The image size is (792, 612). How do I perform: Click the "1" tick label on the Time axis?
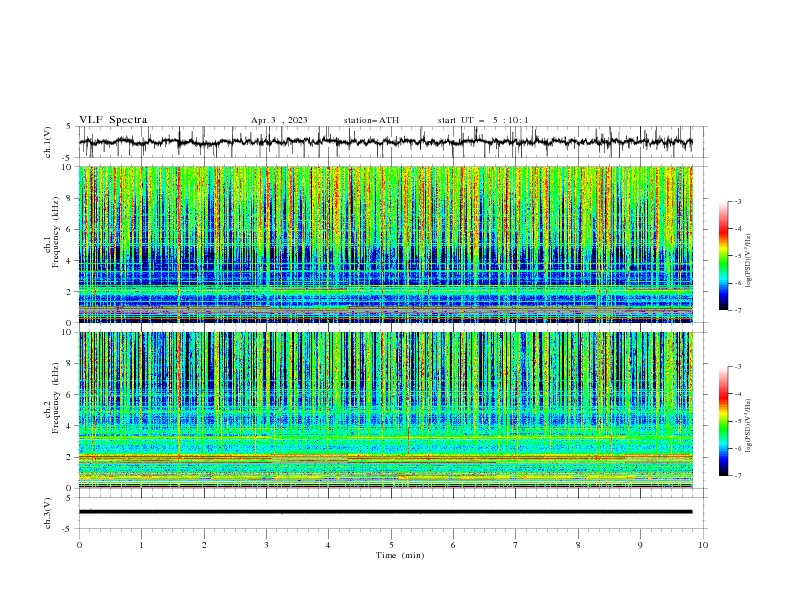[x=141, y=545]
